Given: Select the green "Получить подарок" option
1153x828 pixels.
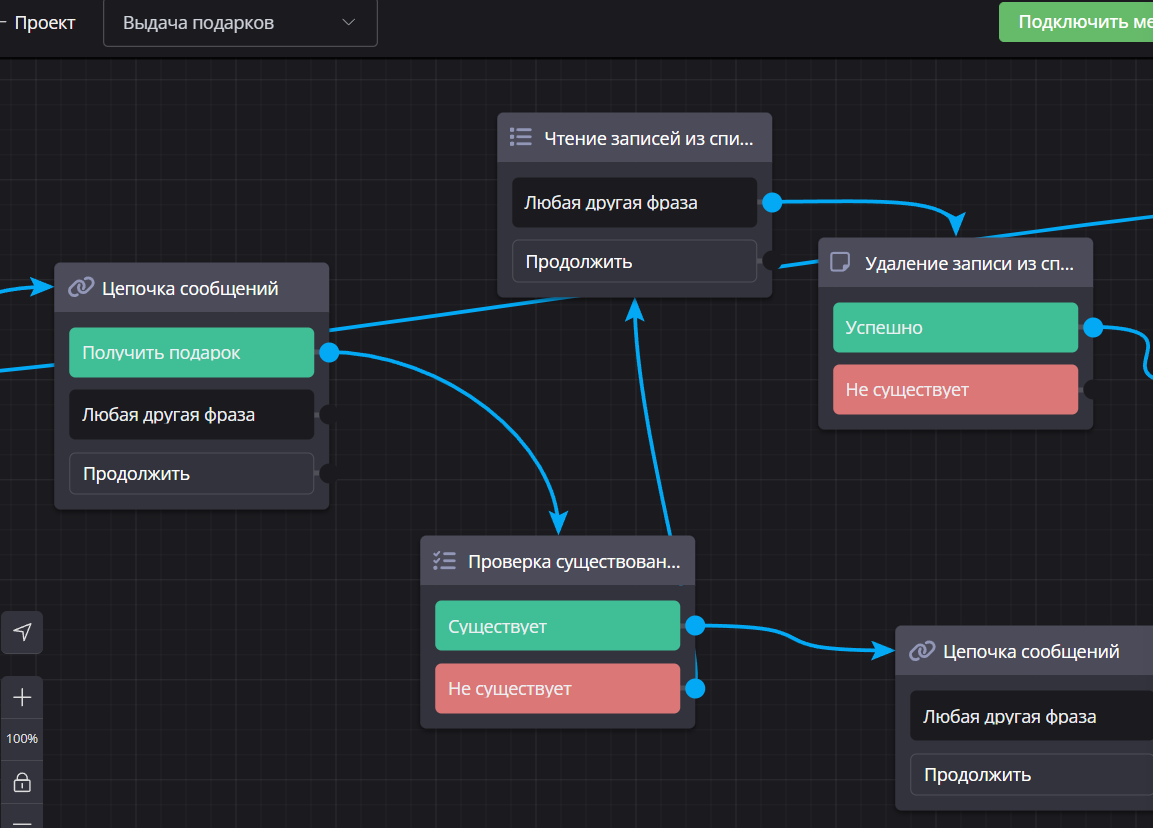Looking at the screenshot, I should coord(191,352).
